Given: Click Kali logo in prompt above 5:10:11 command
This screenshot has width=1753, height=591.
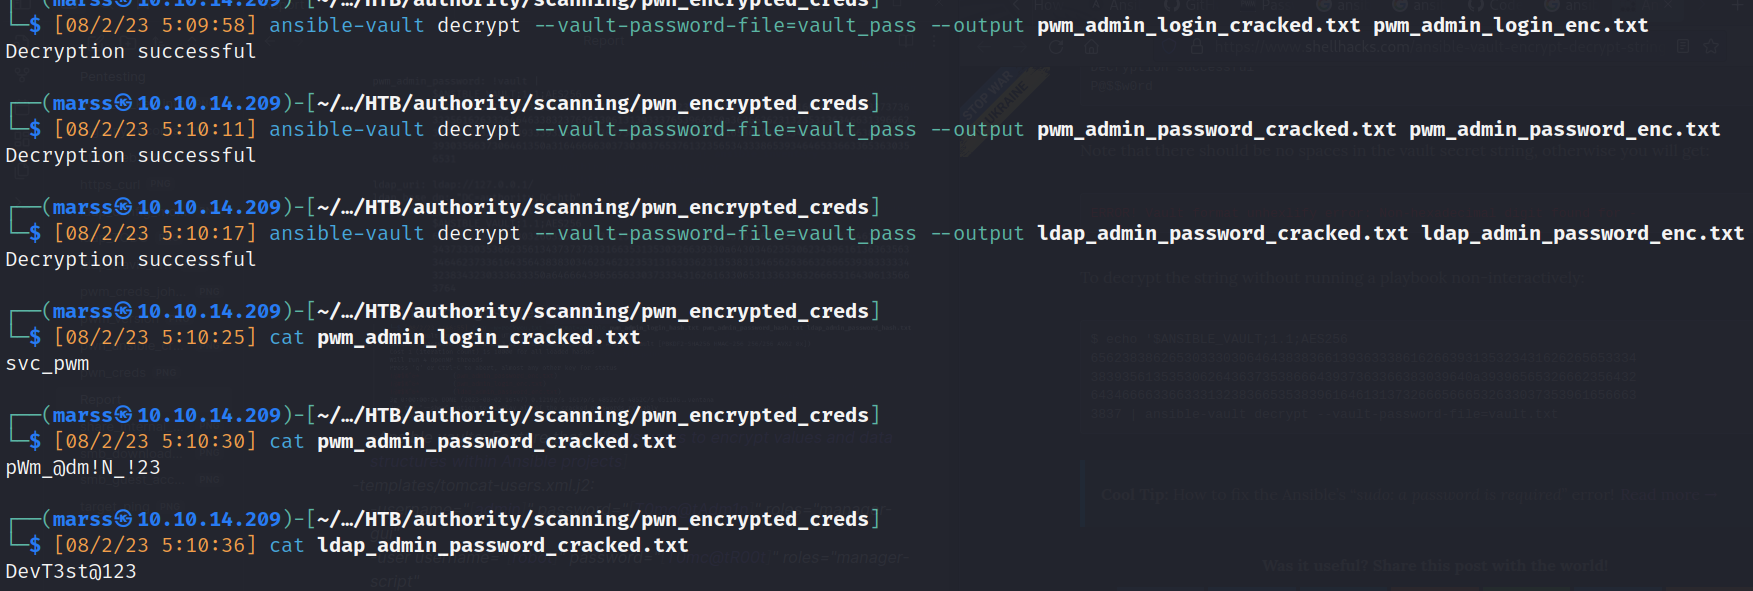Looking at the screenshot, I should coord(123,103).
